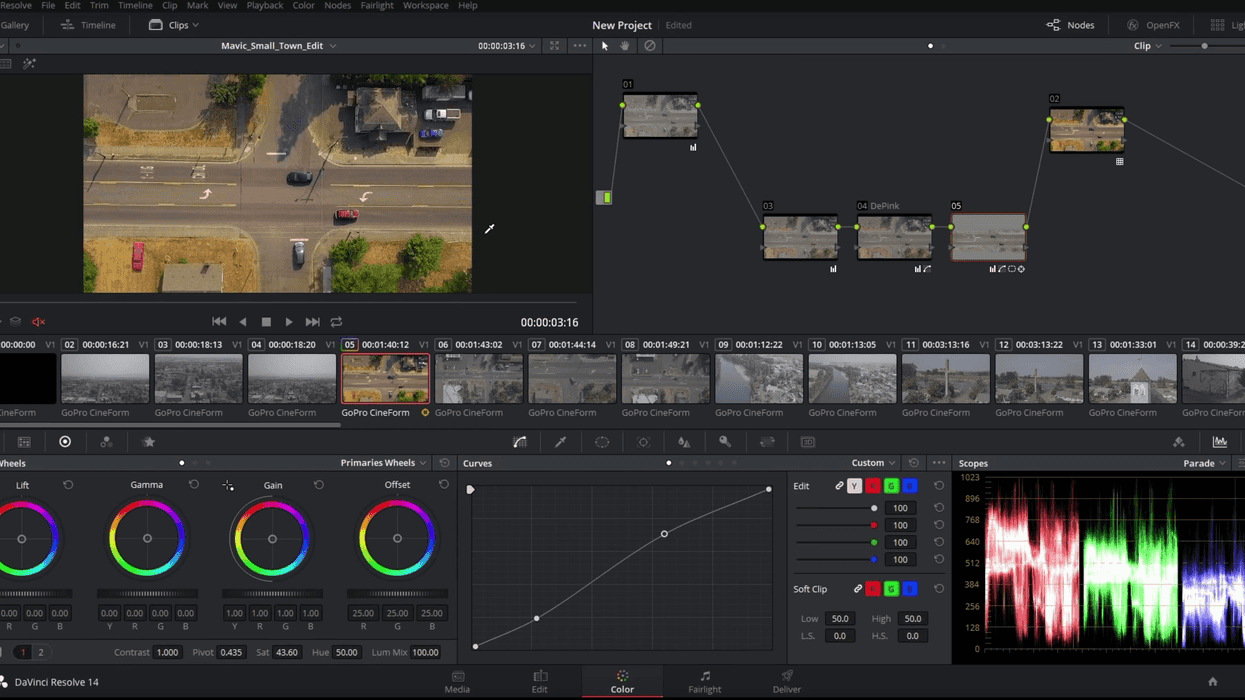Toggle the red Edit curve channel
This screenshot has width=1245, height=700.
coord(873,486)
